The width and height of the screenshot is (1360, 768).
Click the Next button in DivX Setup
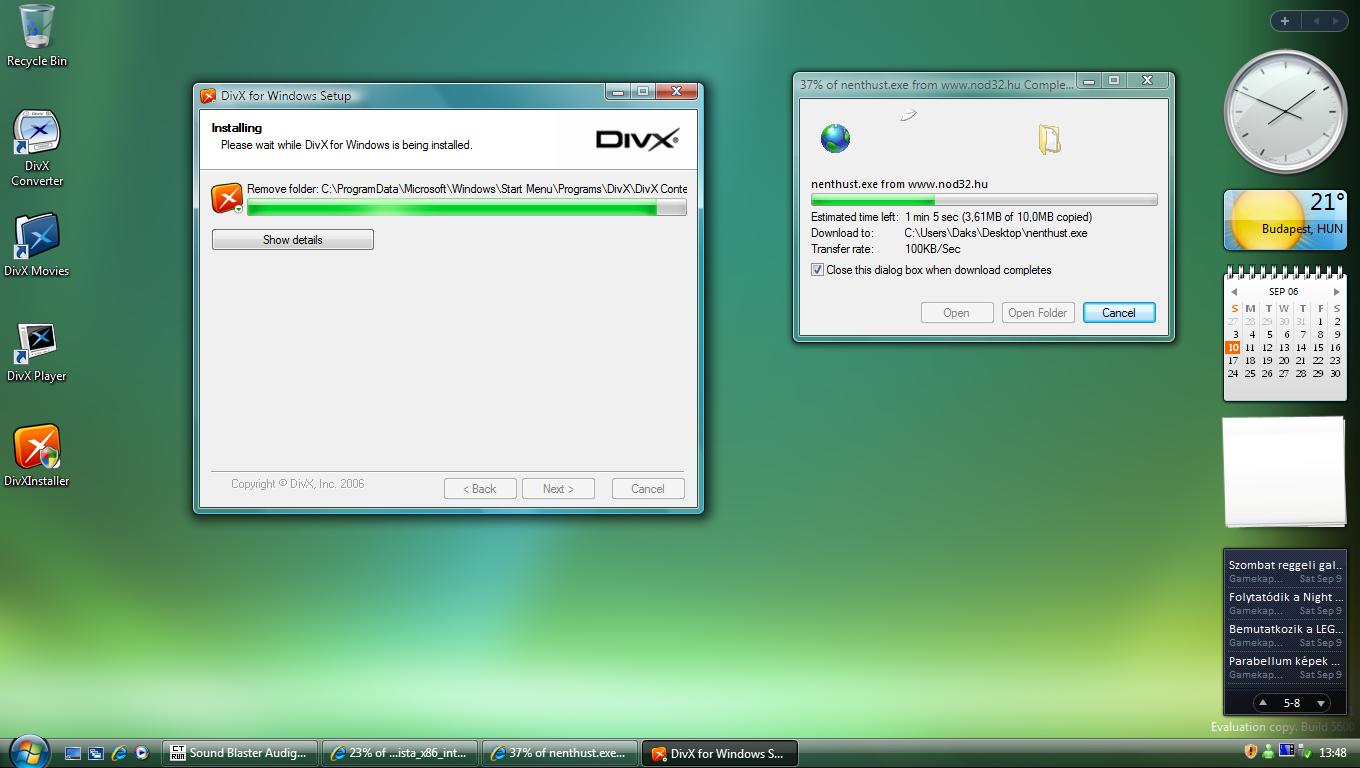click(x=558, y=489)
